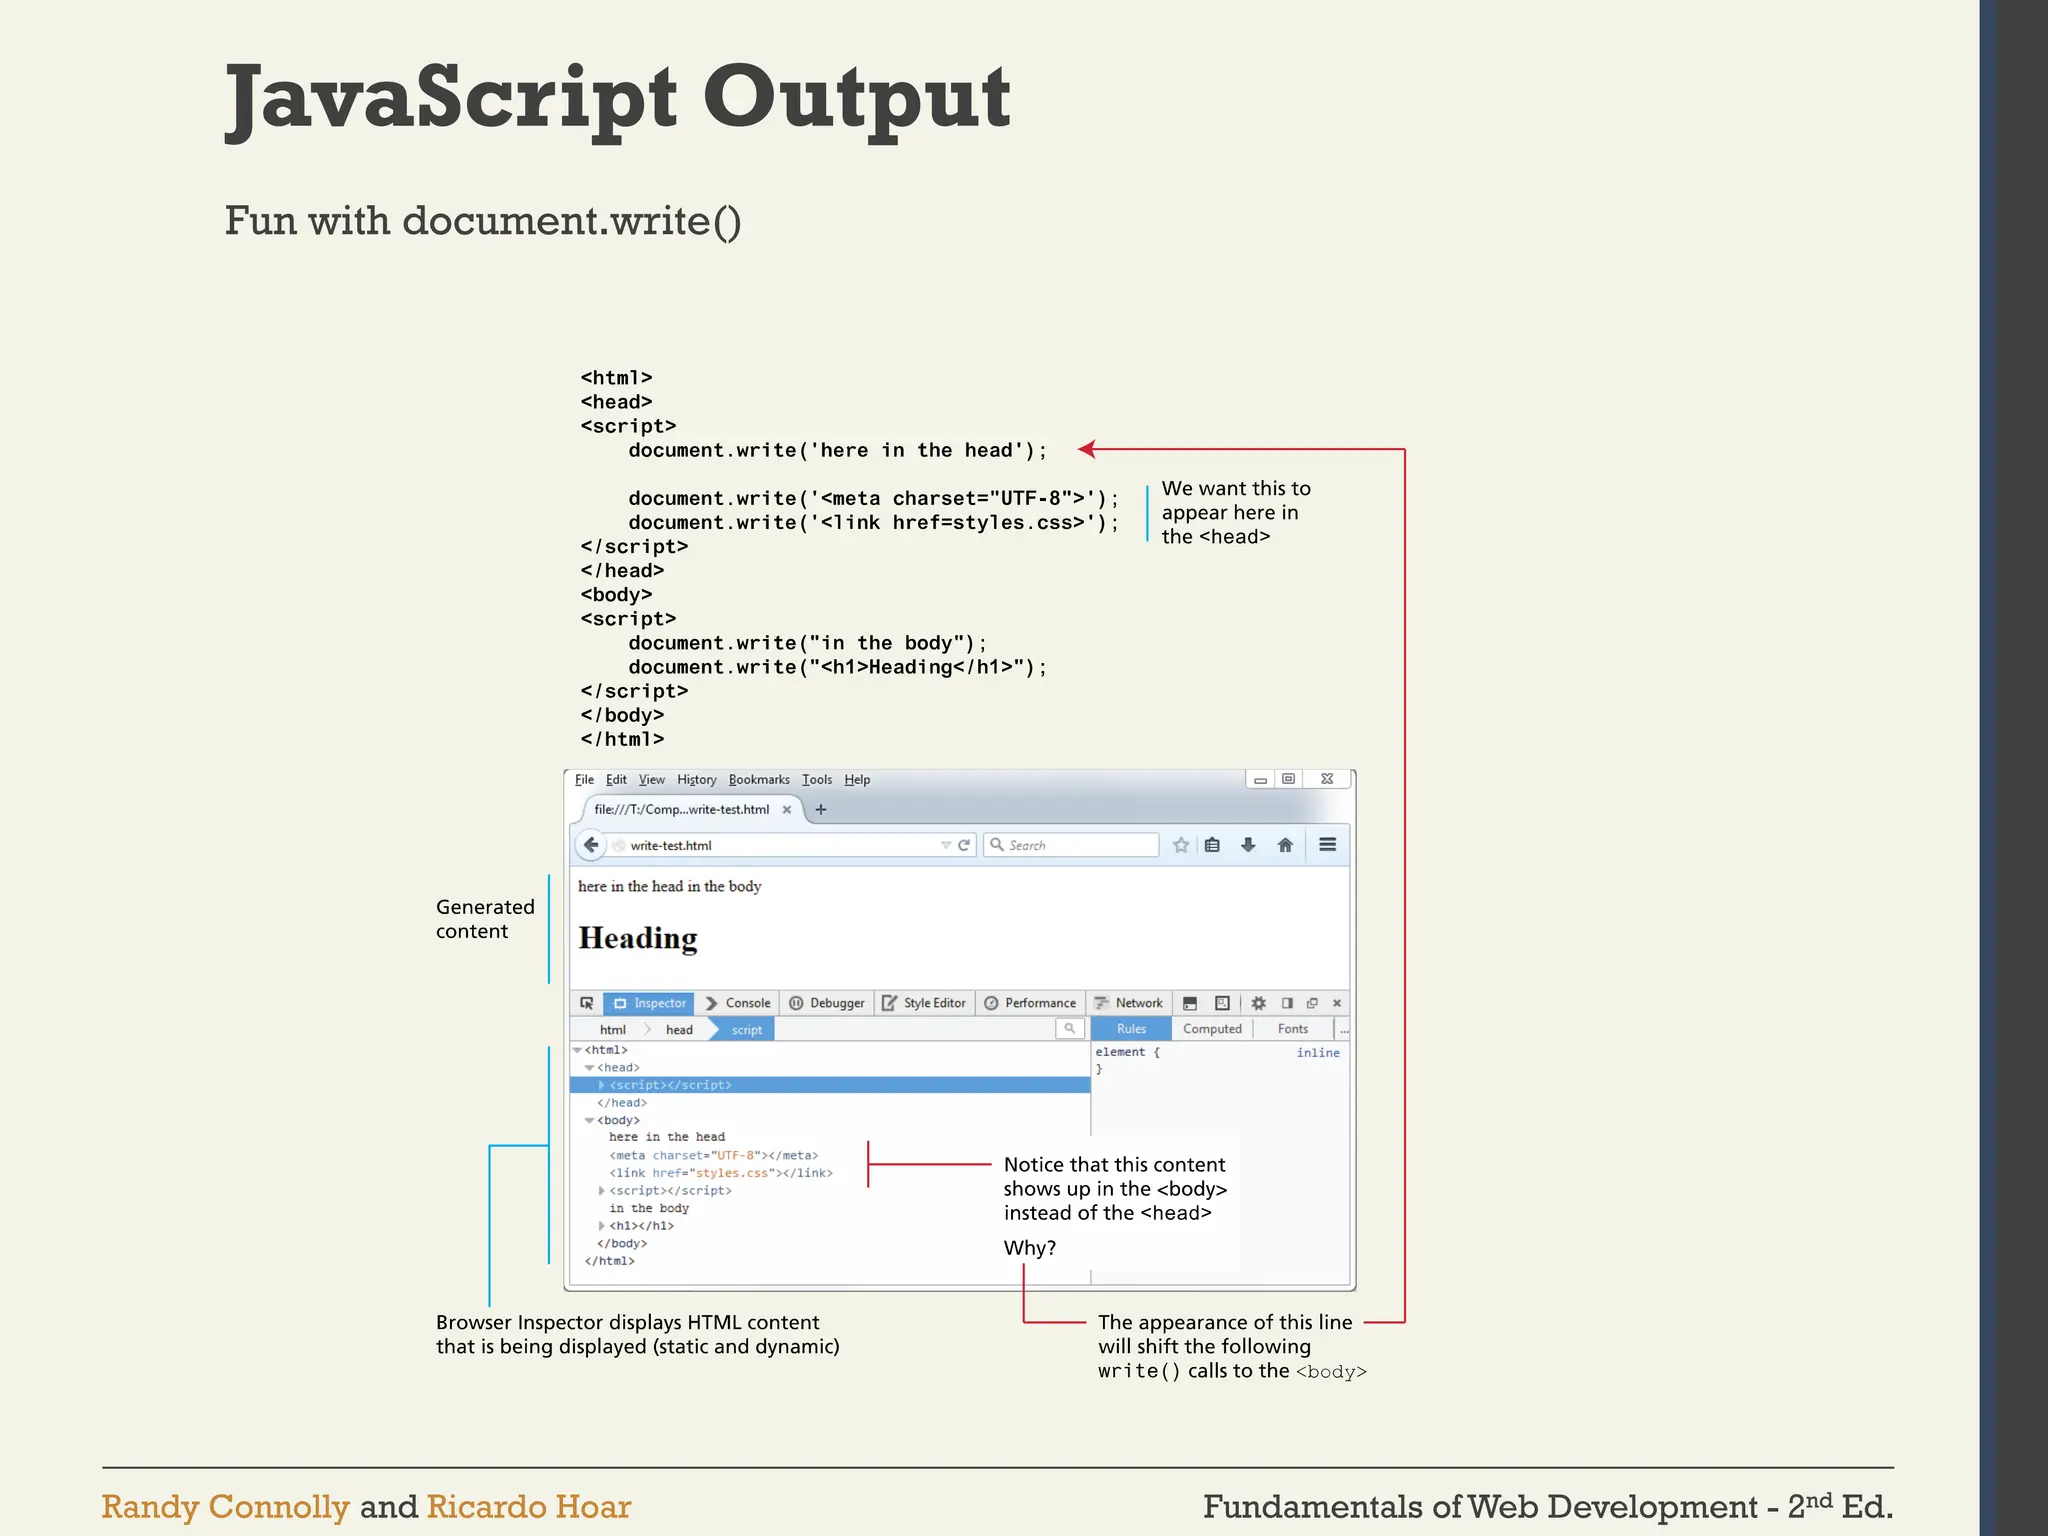Open a new tab with plus icon
2048x1536 pixels.
[x=821, y=810]
